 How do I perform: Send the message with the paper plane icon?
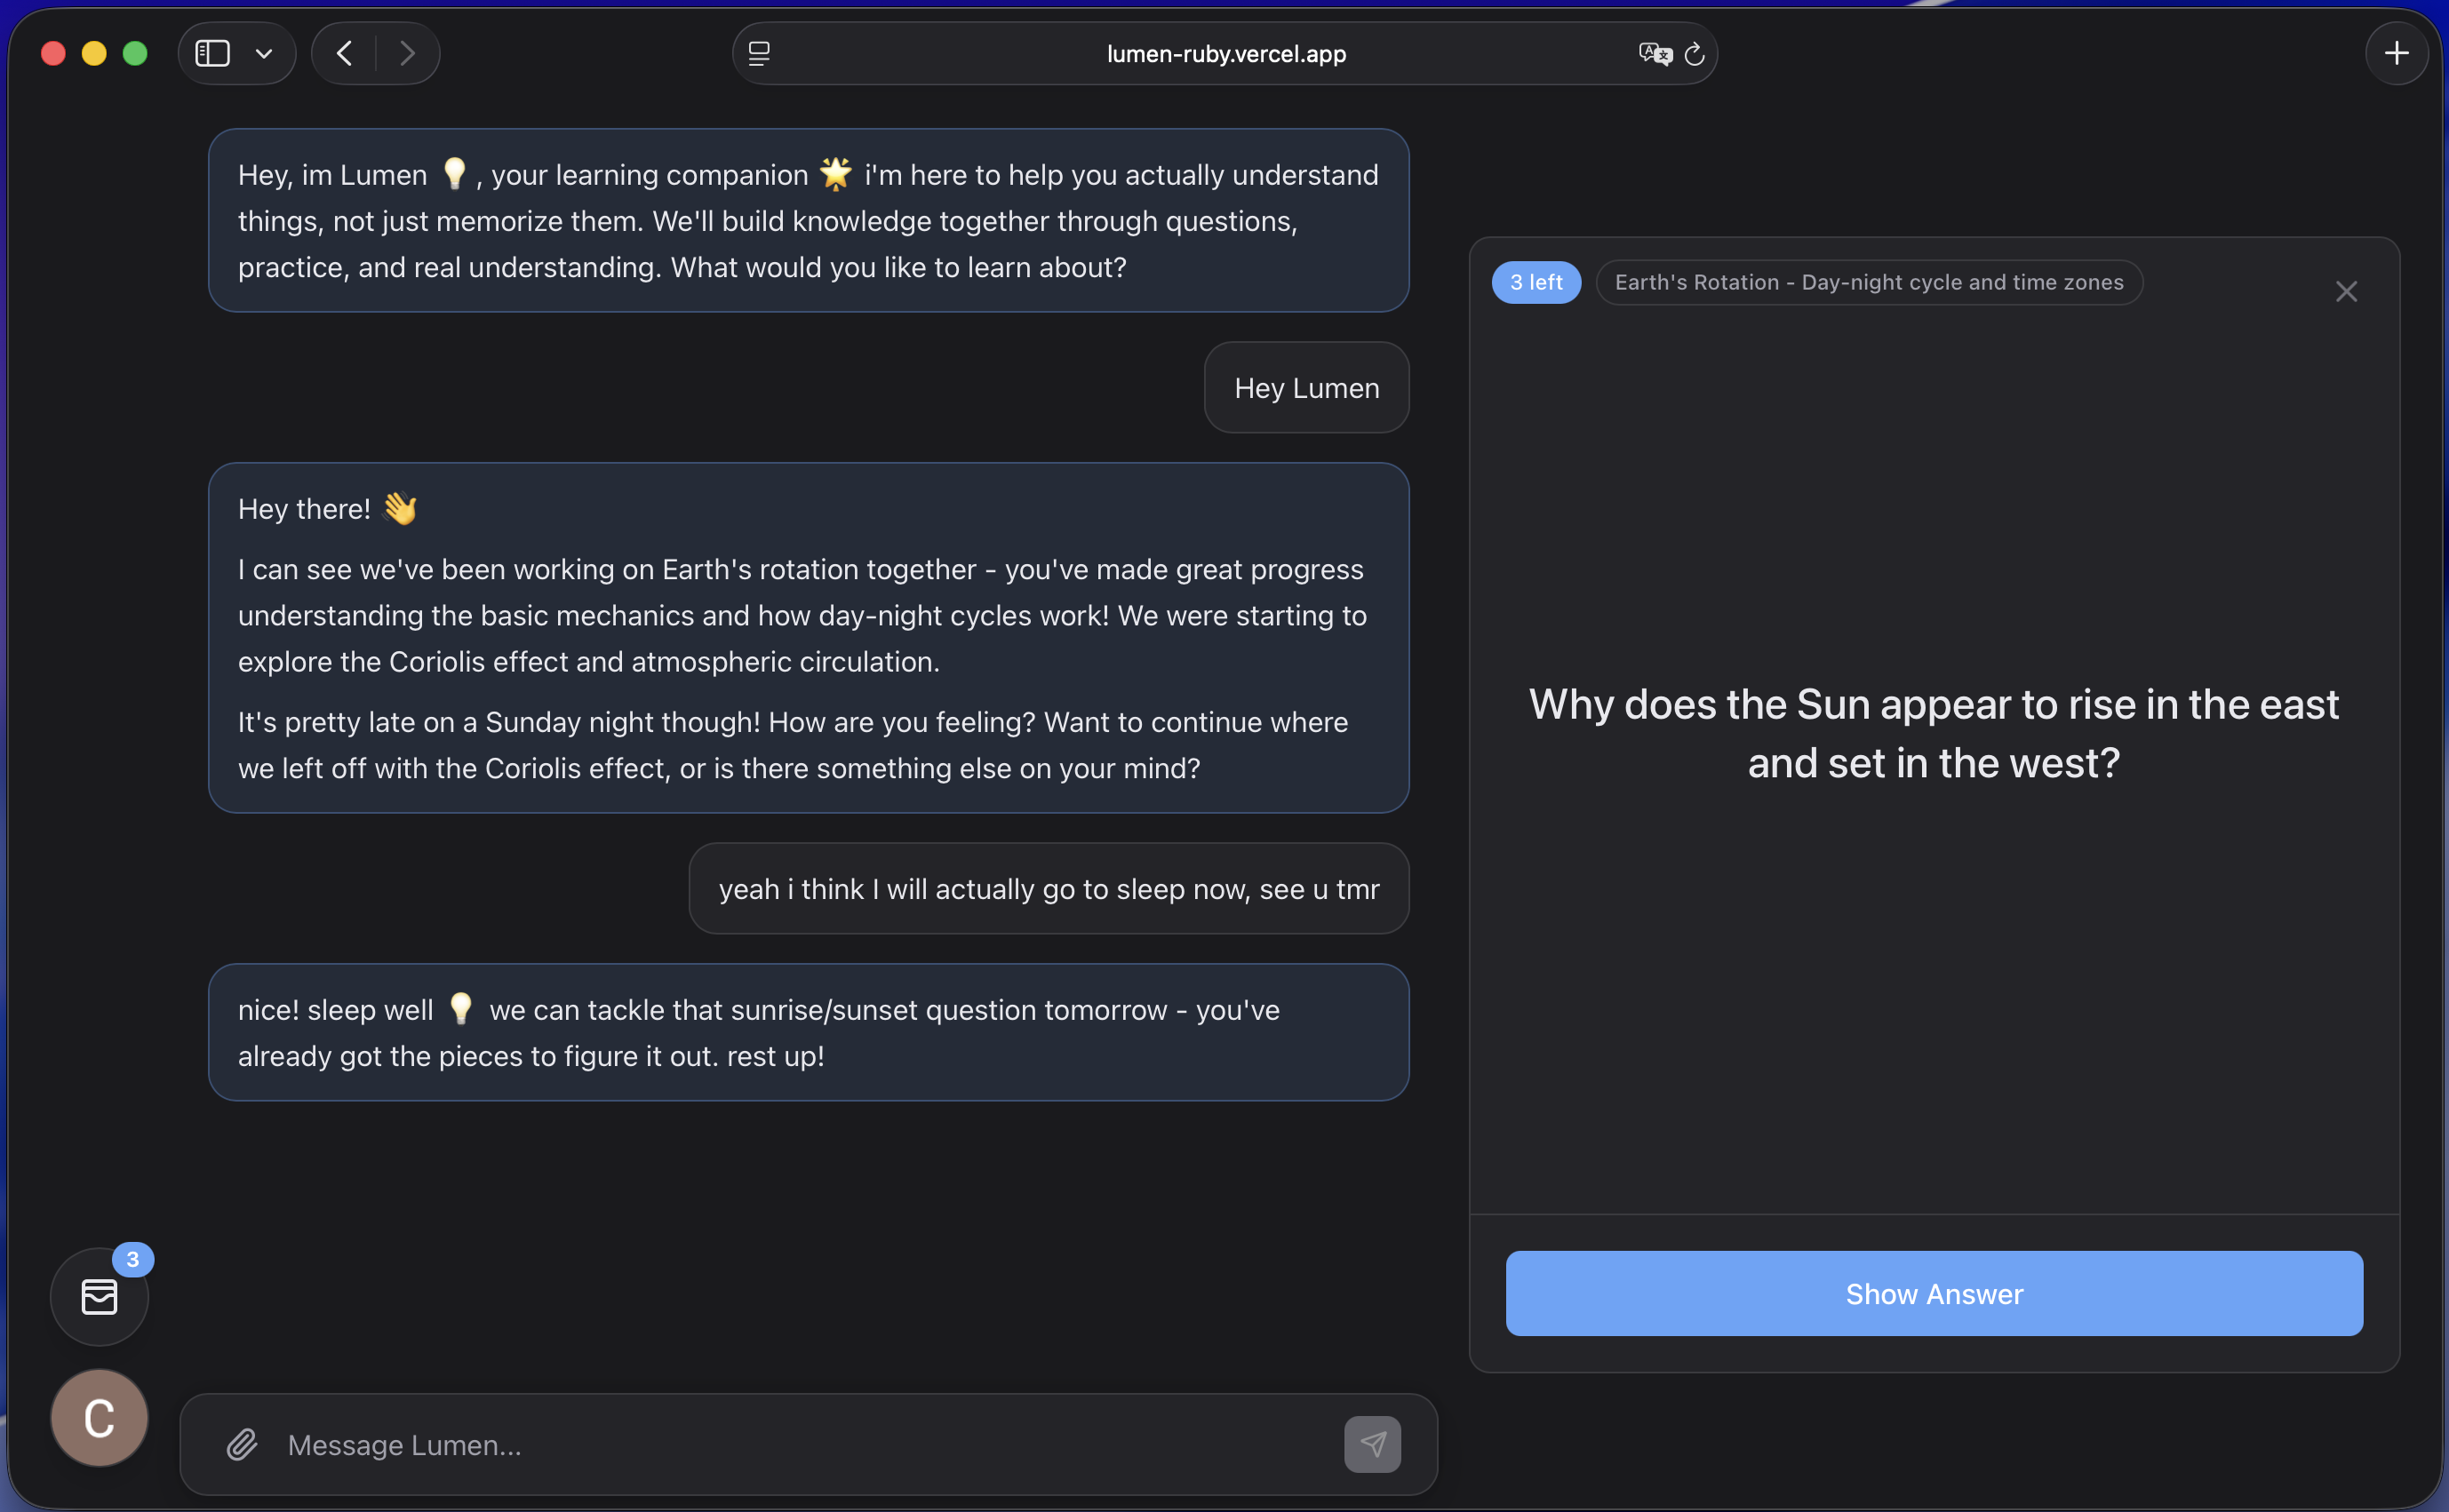(x=1372, y=1444)
